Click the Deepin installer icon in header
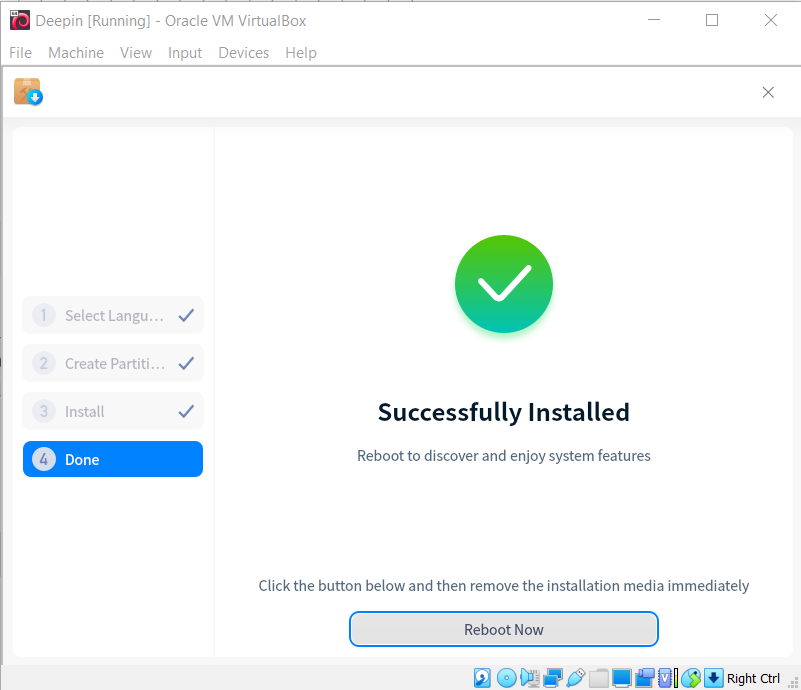 (27, 91)
